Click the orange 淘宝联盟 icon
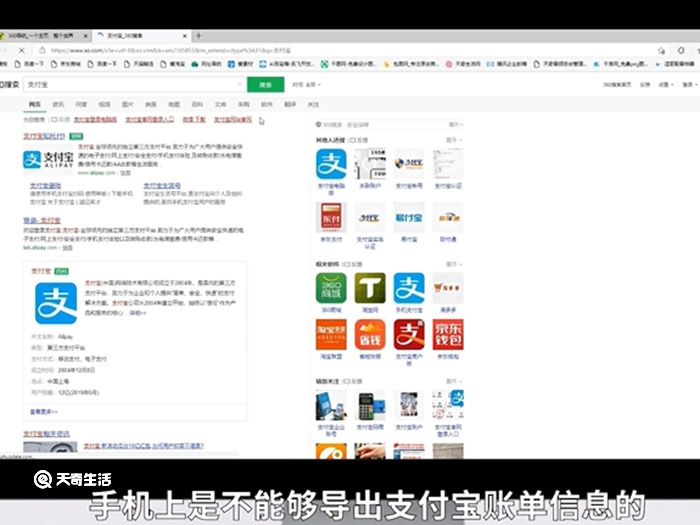Viewport: 700px width, 525px height. tap(331, 334)
